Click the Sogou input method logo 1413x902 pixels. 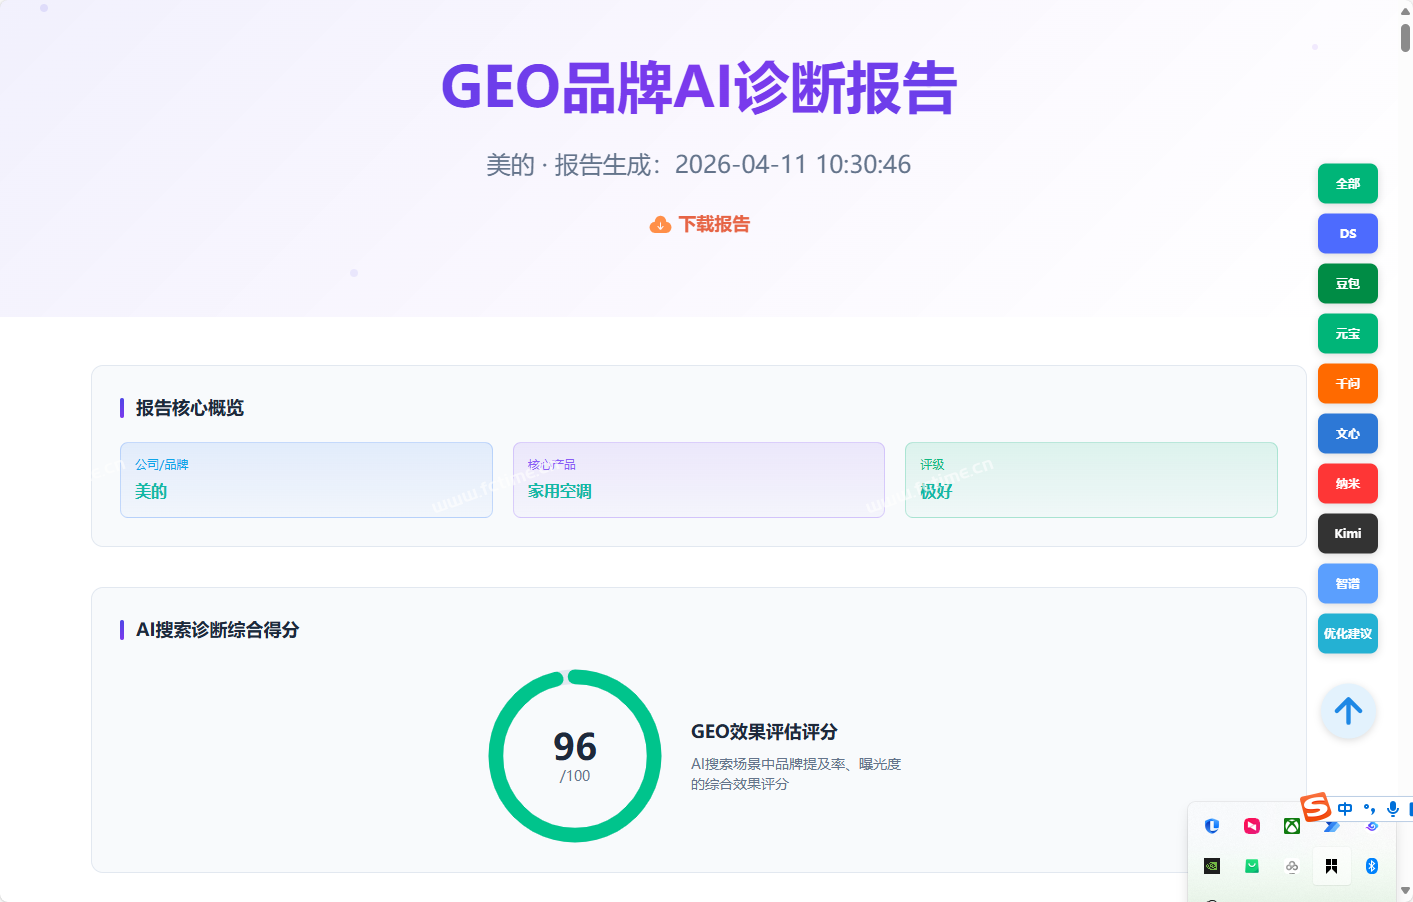(1315, 806)
